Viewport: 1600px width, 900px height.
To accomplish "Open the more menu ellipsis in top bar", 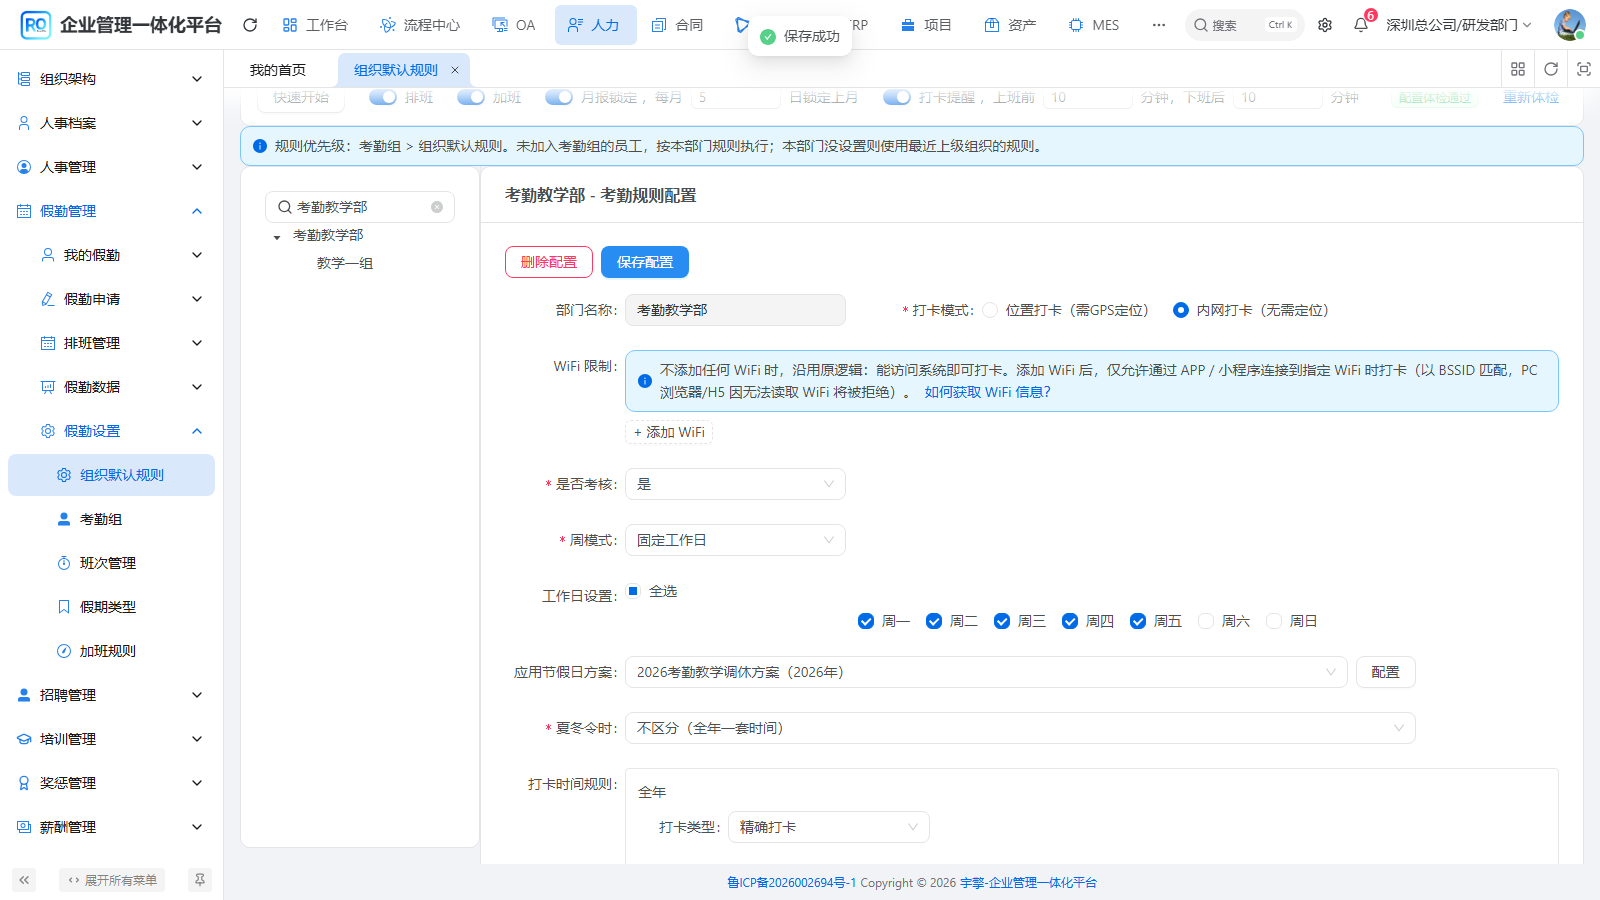I will [x=1159, y=25].
